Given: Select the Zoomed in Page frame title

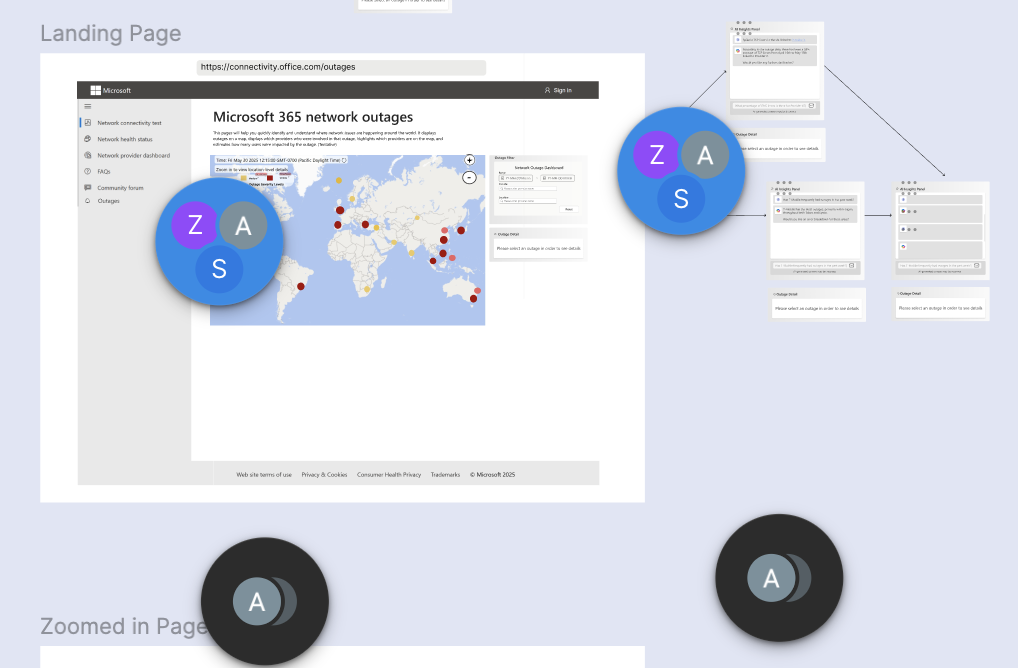Looking at the screenshot, I should 123,626.
